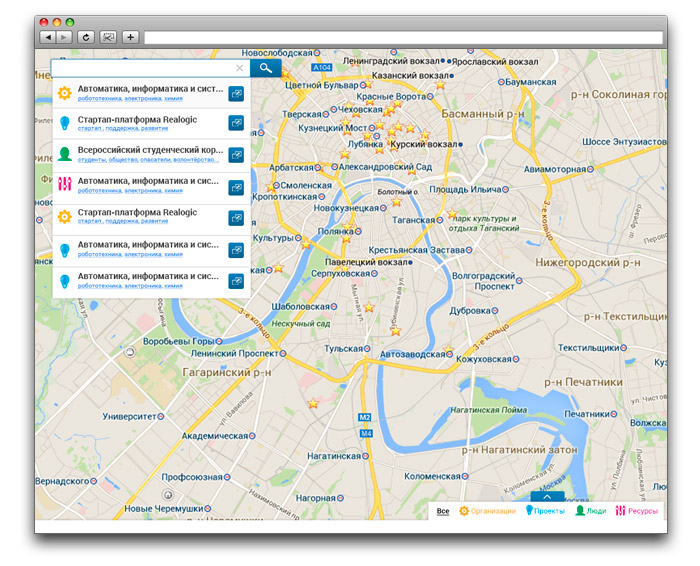Click the browser back arrow
This screenshot has width=700, height=566.
click(x=48, y=37)
